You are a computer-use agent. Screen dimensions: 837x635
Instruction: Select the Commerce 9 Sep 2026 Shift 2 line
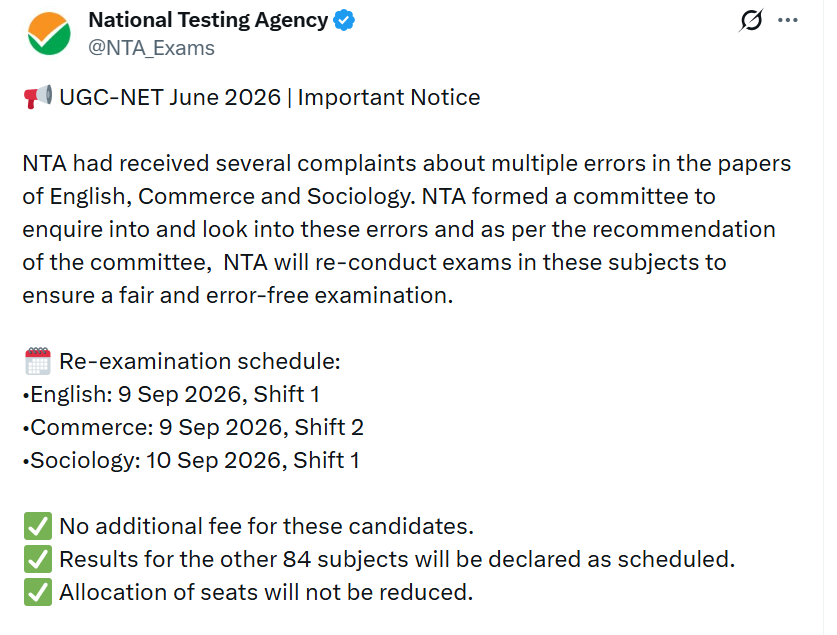[193, 428]
